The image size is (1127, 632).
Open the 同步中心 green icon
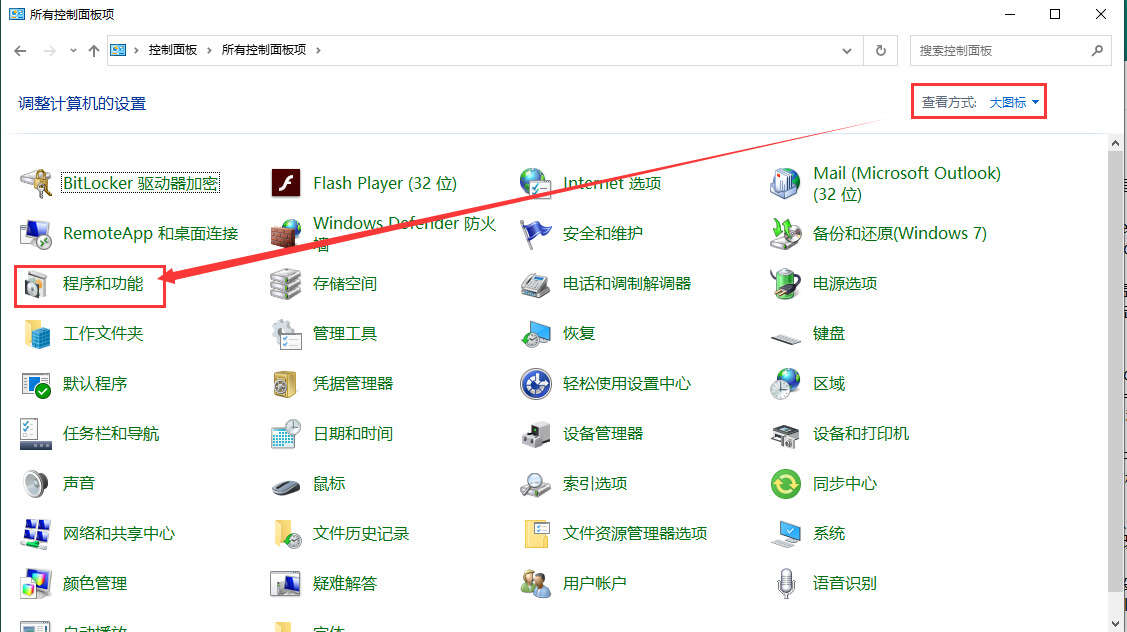[x=785, y=484]
